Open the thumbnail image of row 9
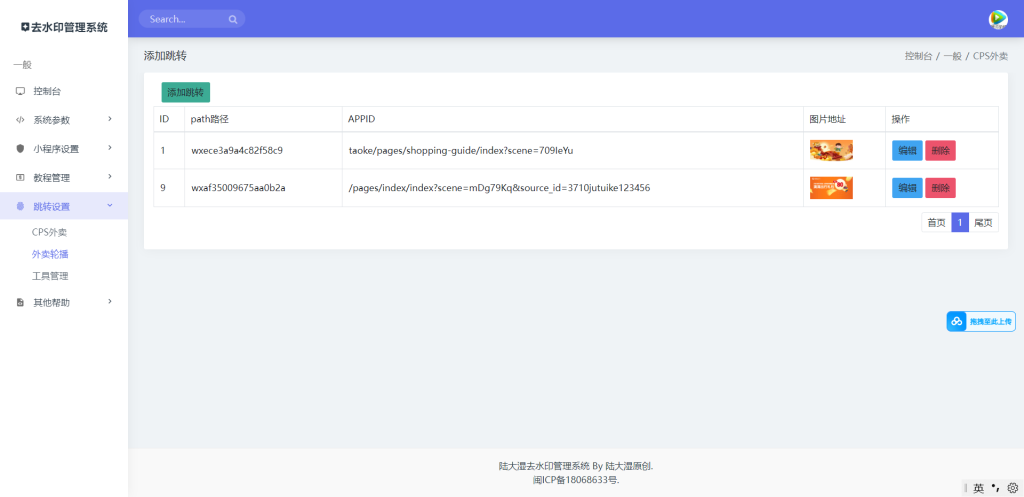The image size is (1024, 497). [831, 188]
